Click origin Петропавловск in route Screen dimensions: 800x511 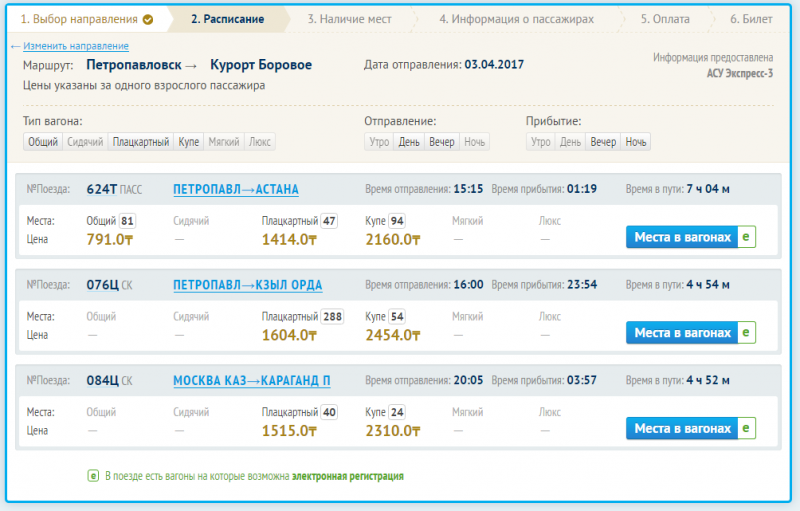click(134, 65)
